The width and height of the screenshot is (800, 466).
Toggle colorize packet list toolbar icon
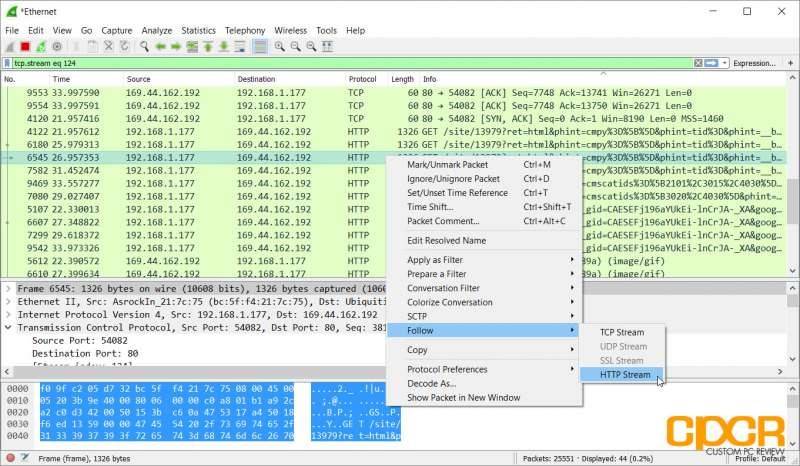click(x=260, y=47)
